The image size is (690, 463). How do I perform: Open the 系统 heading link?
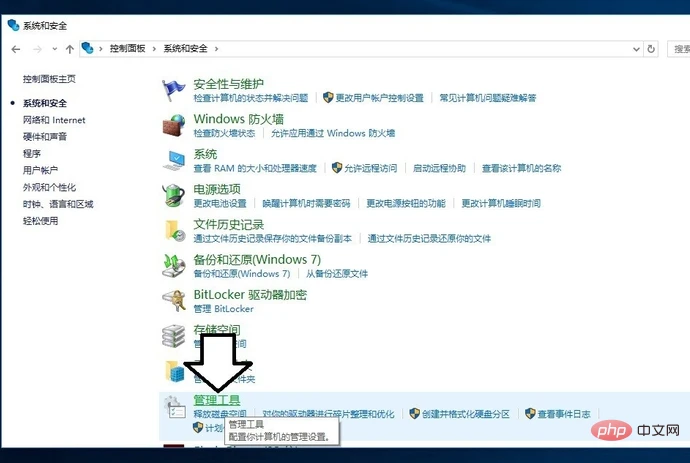click(x=205, y=154)
